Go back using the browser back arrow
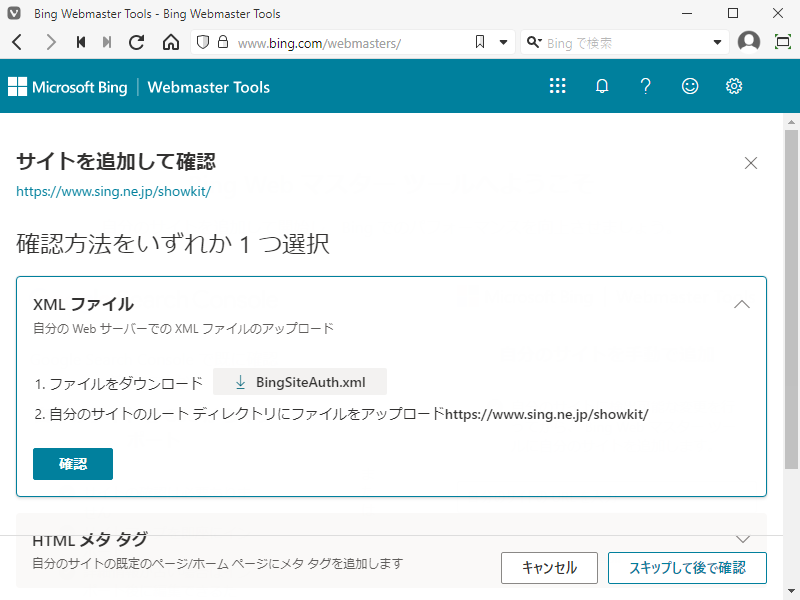The width and height of the screenshot is (800, 600). coord(17,42)
